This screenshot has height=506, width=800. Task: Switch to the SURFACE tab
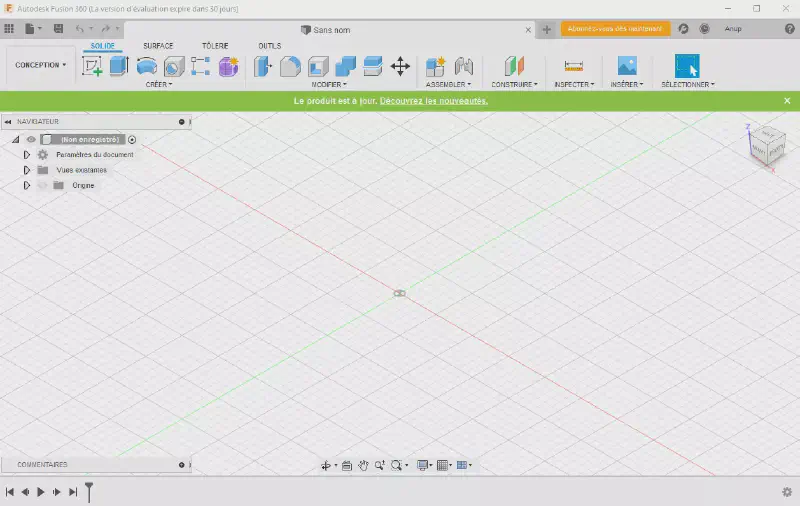click(x=157, y=46)
